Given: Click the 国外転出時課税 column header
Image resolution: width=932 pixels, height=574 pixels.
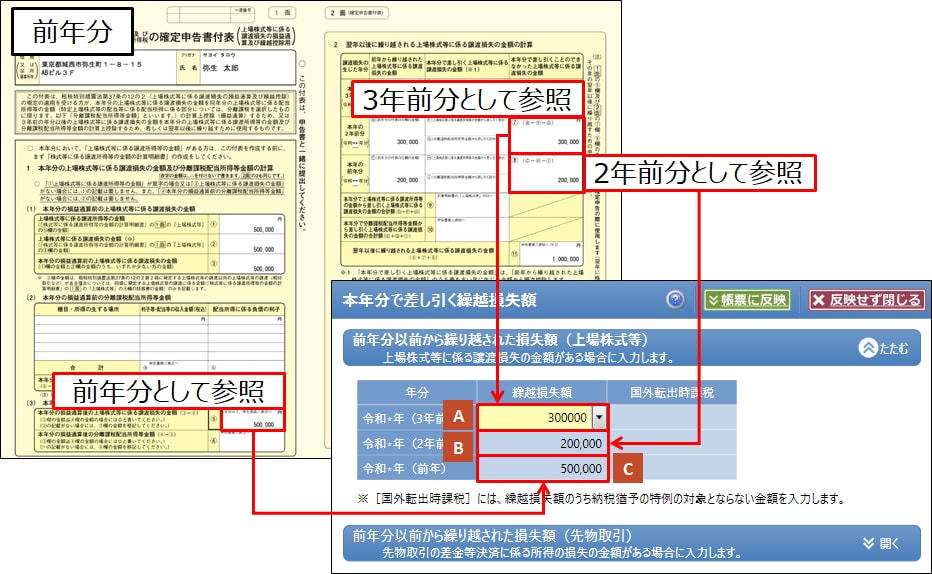Looking at the screenshot, I should (x=672, y=392).
